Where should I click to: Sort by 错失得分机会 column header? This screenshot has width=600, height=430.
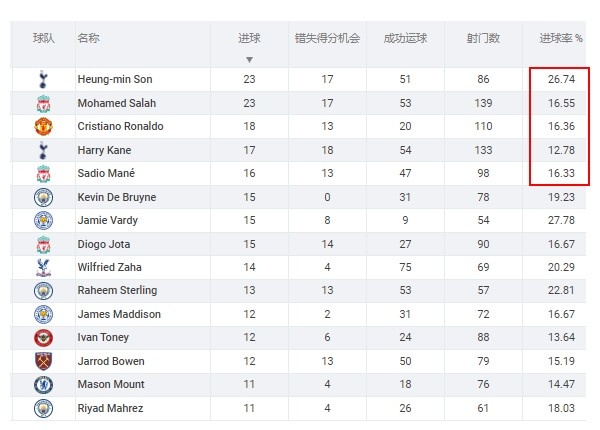(x=327, y=38)
